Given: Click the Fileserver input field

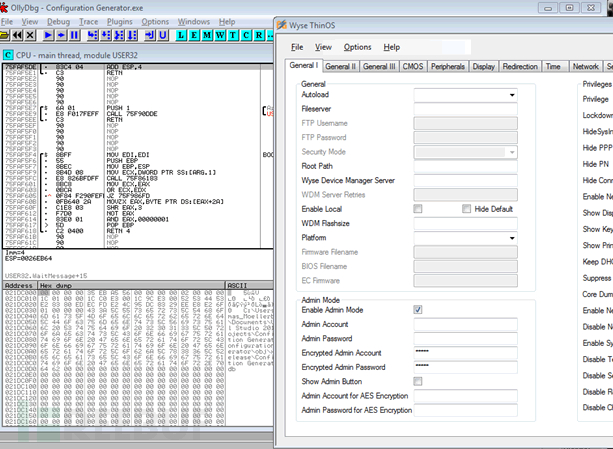Looking at the screenshot, I should coord(465,108).
